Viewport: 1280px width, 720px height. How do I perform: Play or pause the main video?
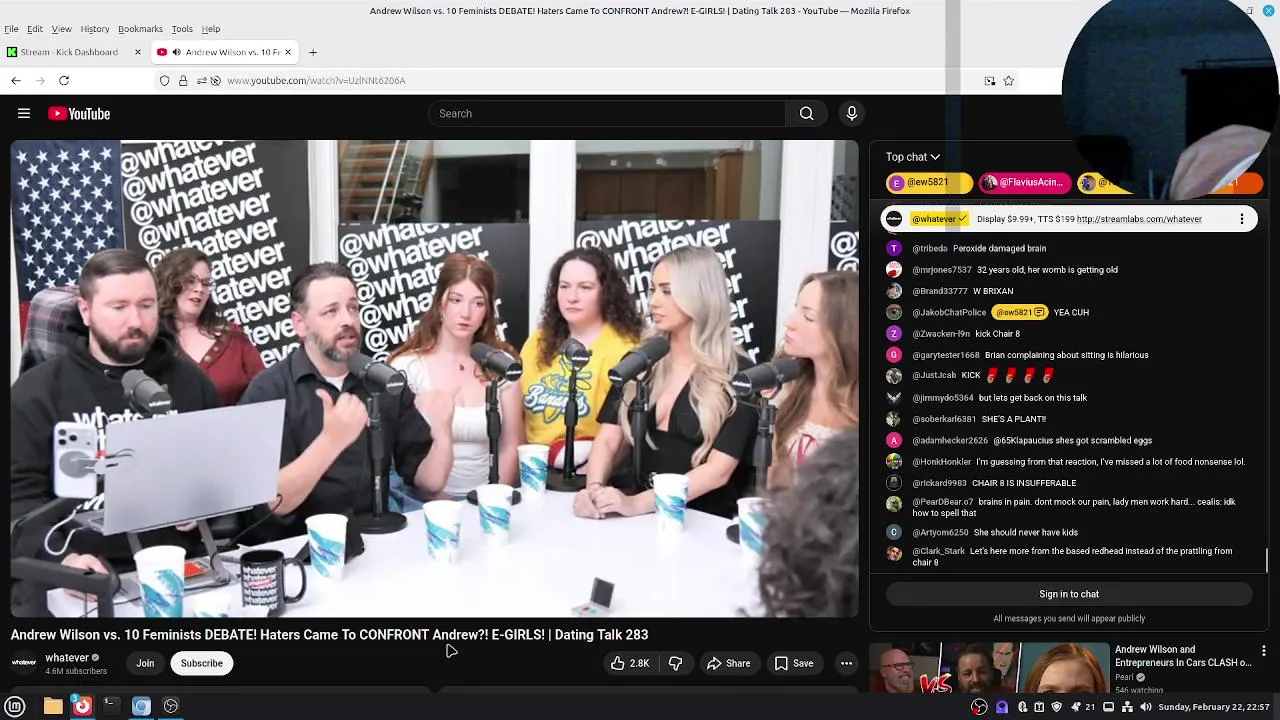pyautogui.click(x=435, y=378)
